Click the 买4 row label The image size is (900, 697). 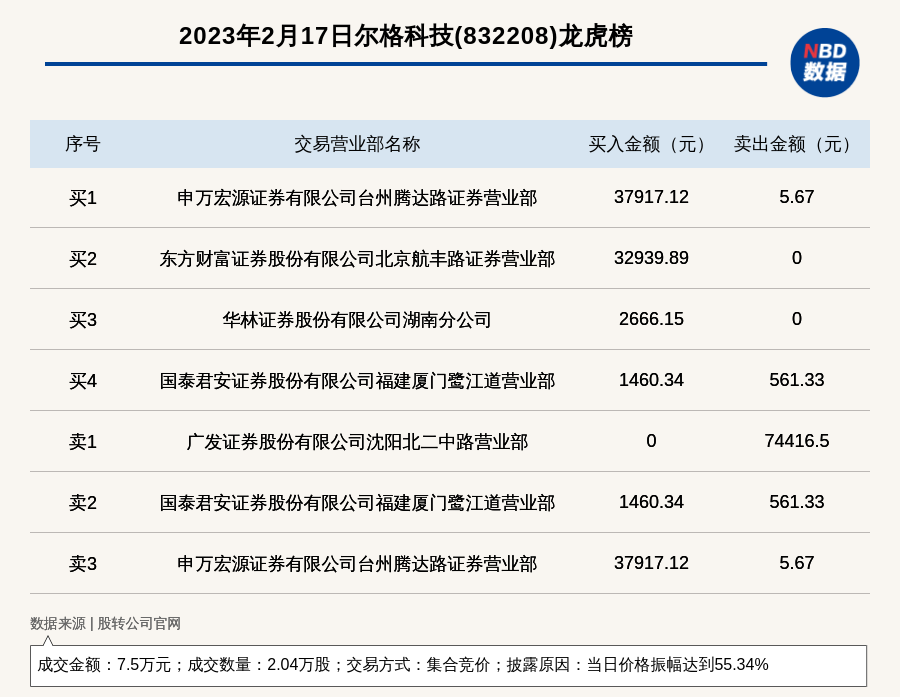tap(83, 381)
